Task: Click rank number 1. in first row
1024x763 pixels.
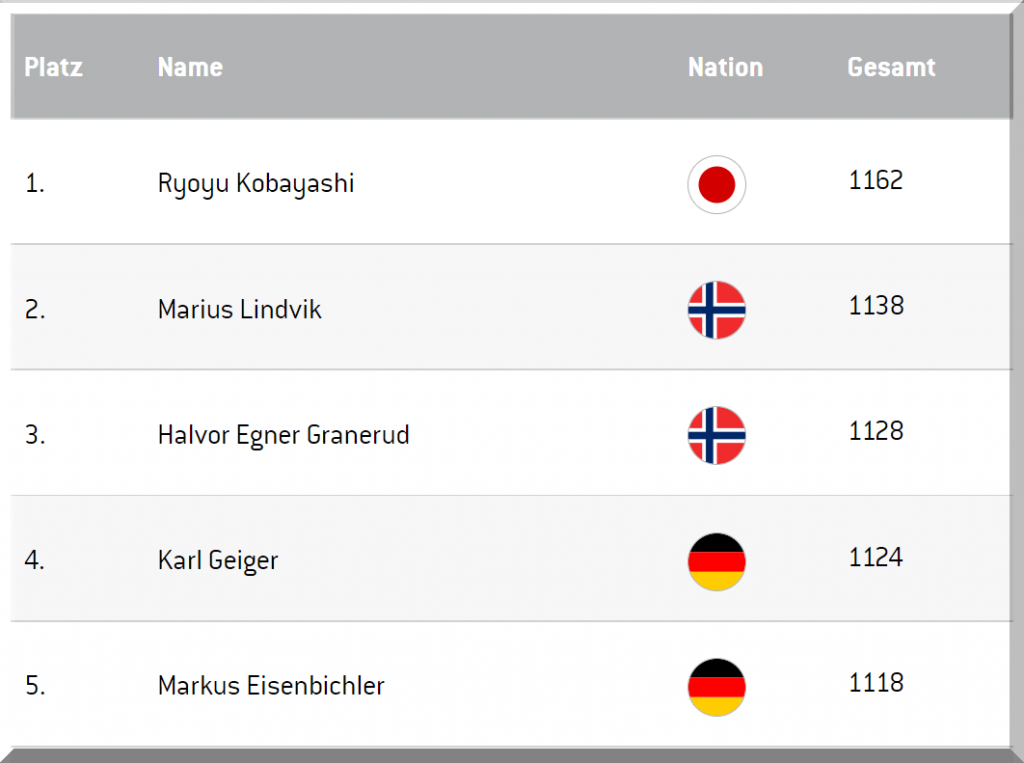Action: click(35, 184)
